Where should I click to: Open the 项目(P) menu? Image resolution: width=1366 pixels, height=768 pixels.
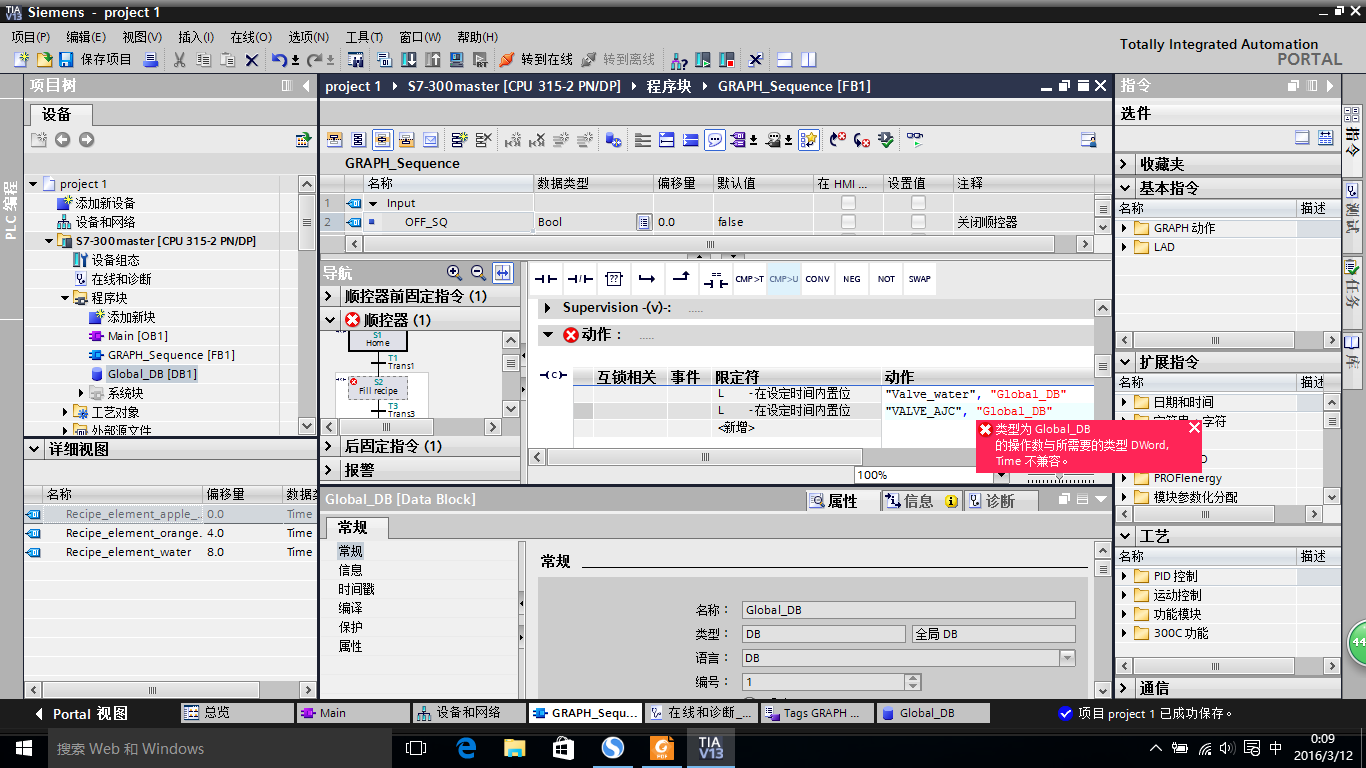(31, 37)
